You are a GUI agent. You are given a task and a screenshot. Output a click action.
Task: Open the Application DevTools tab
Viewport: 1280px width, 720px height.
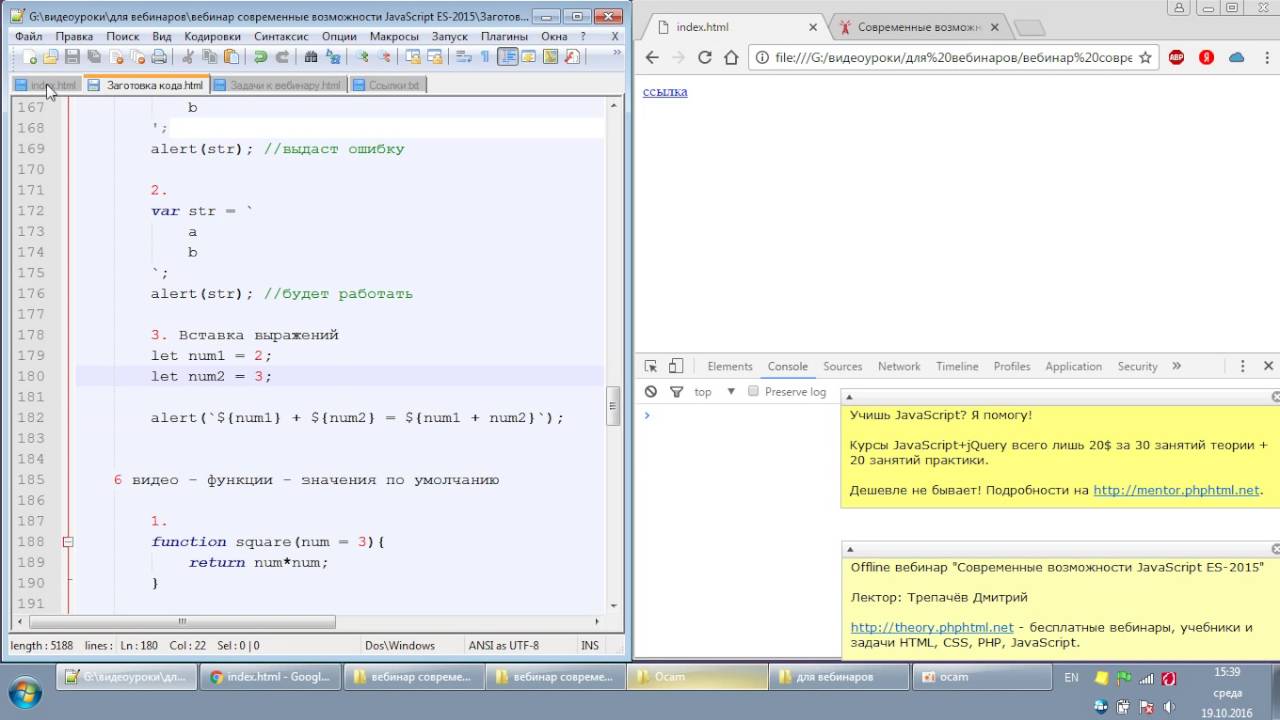[1073, 366]
